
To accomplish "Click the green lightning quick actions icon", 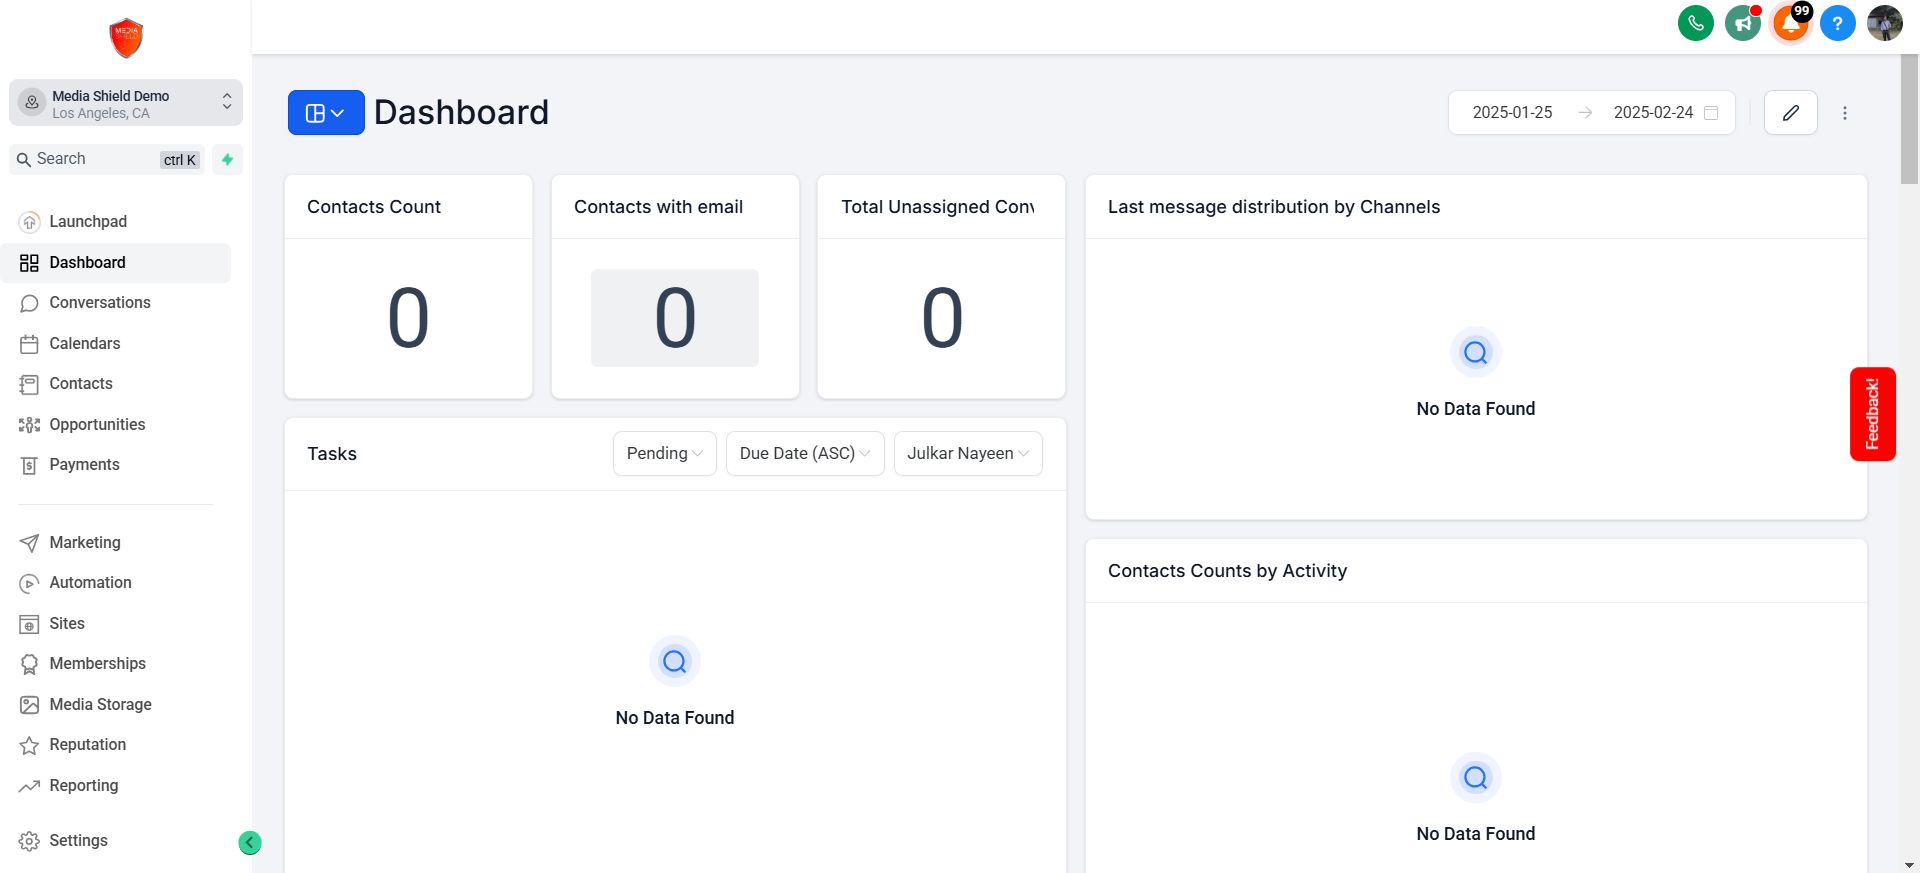I will pos(228,159).
